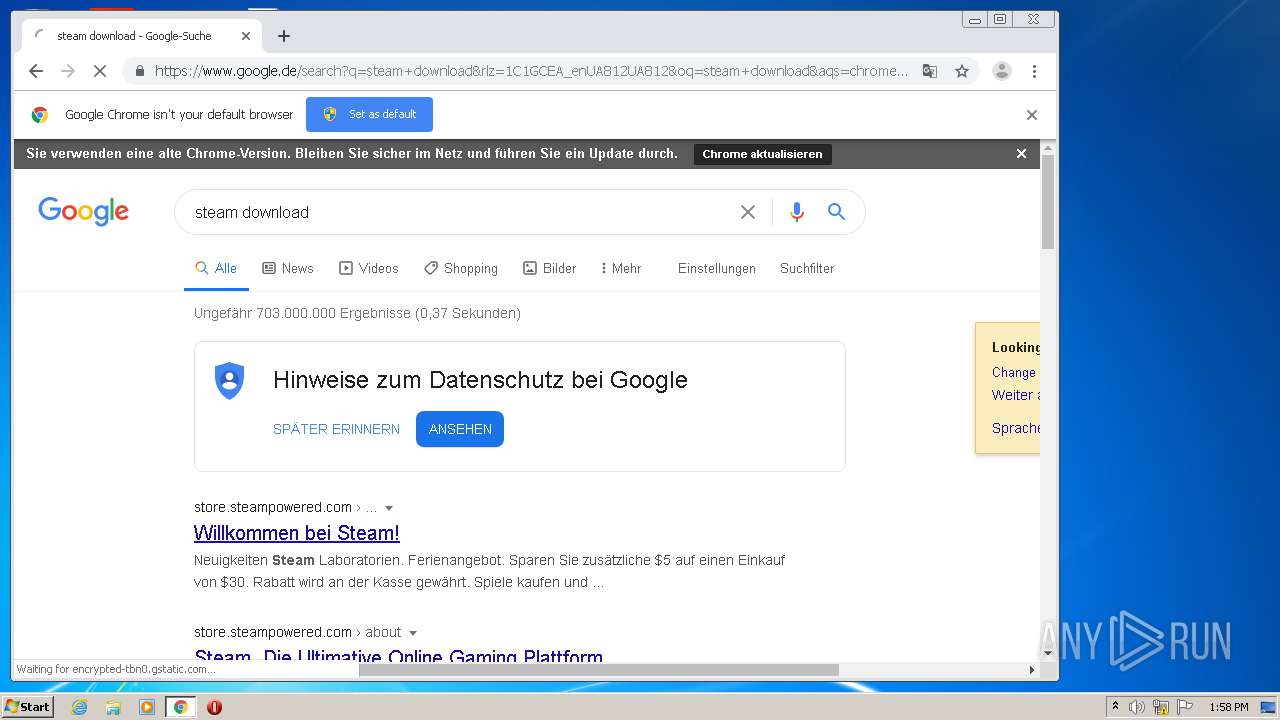Click the Chrome taskbar icon

180,707
